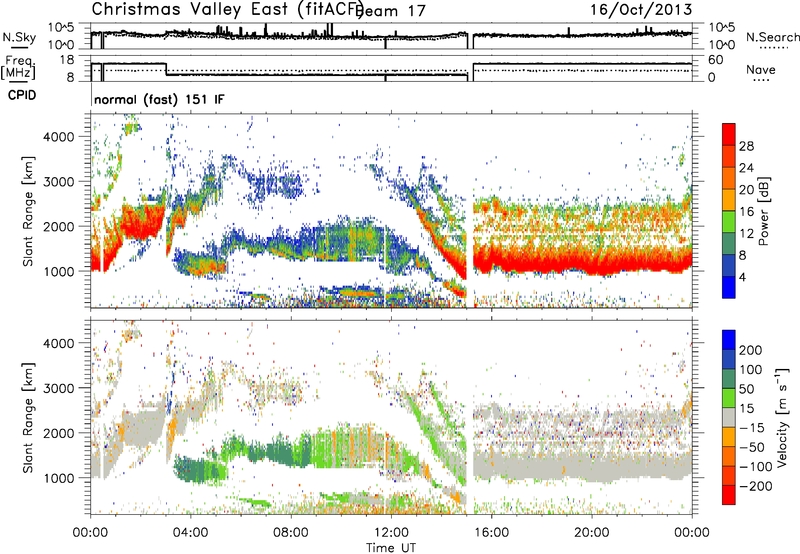Click the '200' value on Velocity colorbar

pyautogui.click(x=751, y=350)
